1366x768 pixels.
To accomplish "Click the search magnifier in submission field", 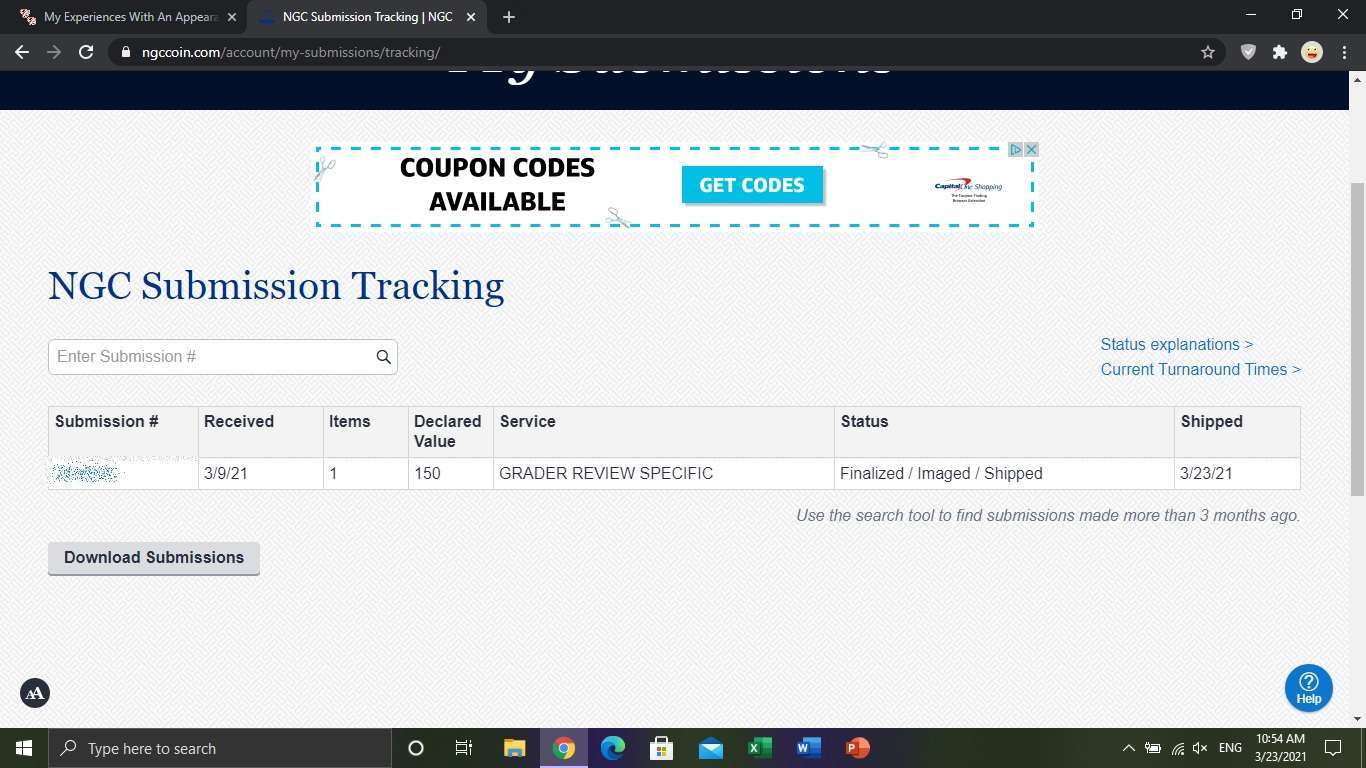I will click(x=383, y=357).
